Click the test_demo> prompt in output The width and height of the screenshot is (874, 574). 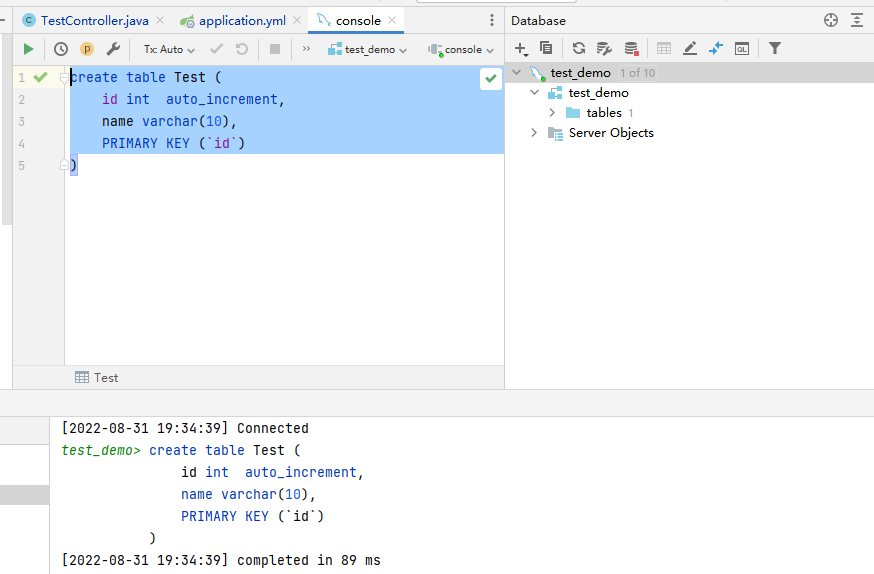tap(101, 450)
